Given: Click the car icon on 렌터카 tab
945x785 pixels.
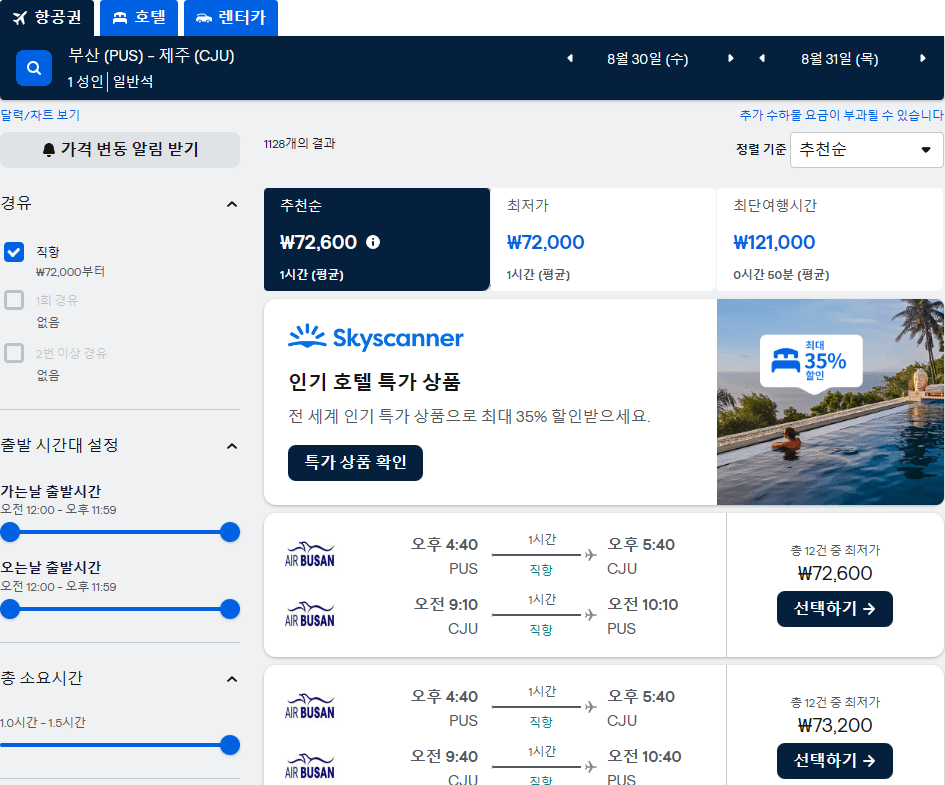Looking at the screenshot, I should [x=202, y=17].
